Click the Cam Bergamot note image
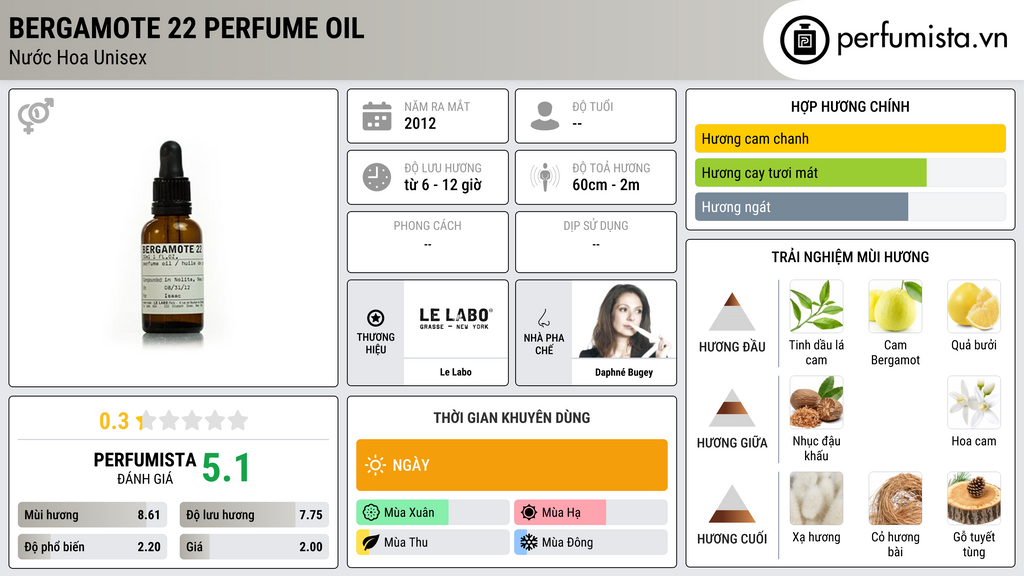 pos(895,307)
